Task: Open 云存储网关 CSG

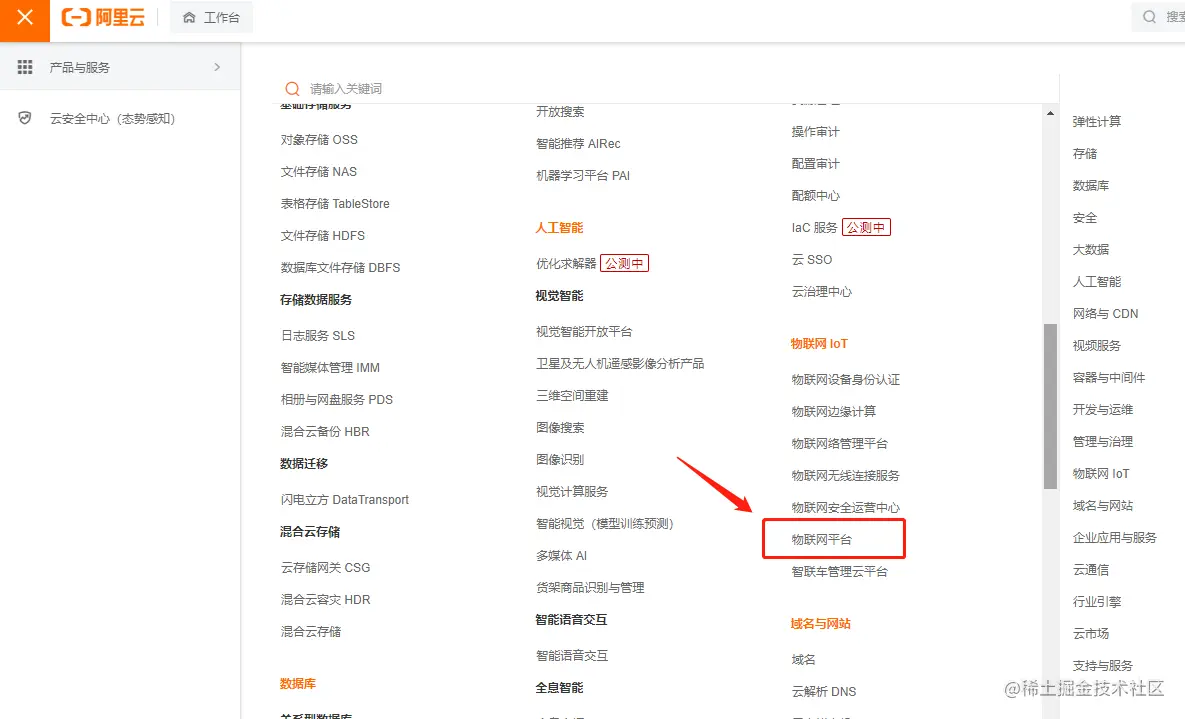Action: click(x=325, y=568)
